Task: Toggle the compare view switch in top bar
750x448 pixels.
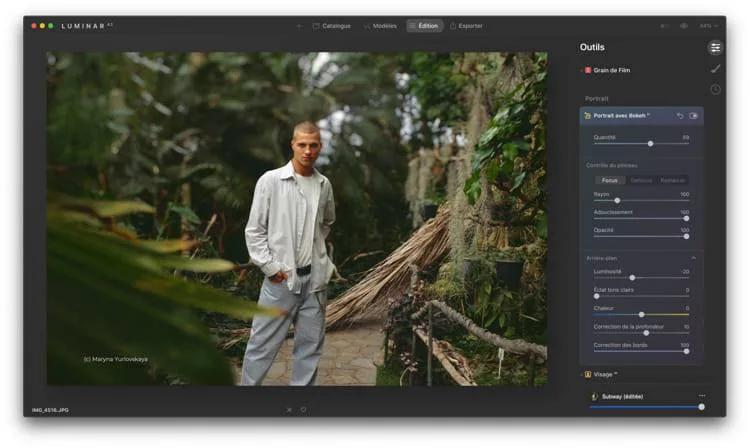Action: click(665, 26)
